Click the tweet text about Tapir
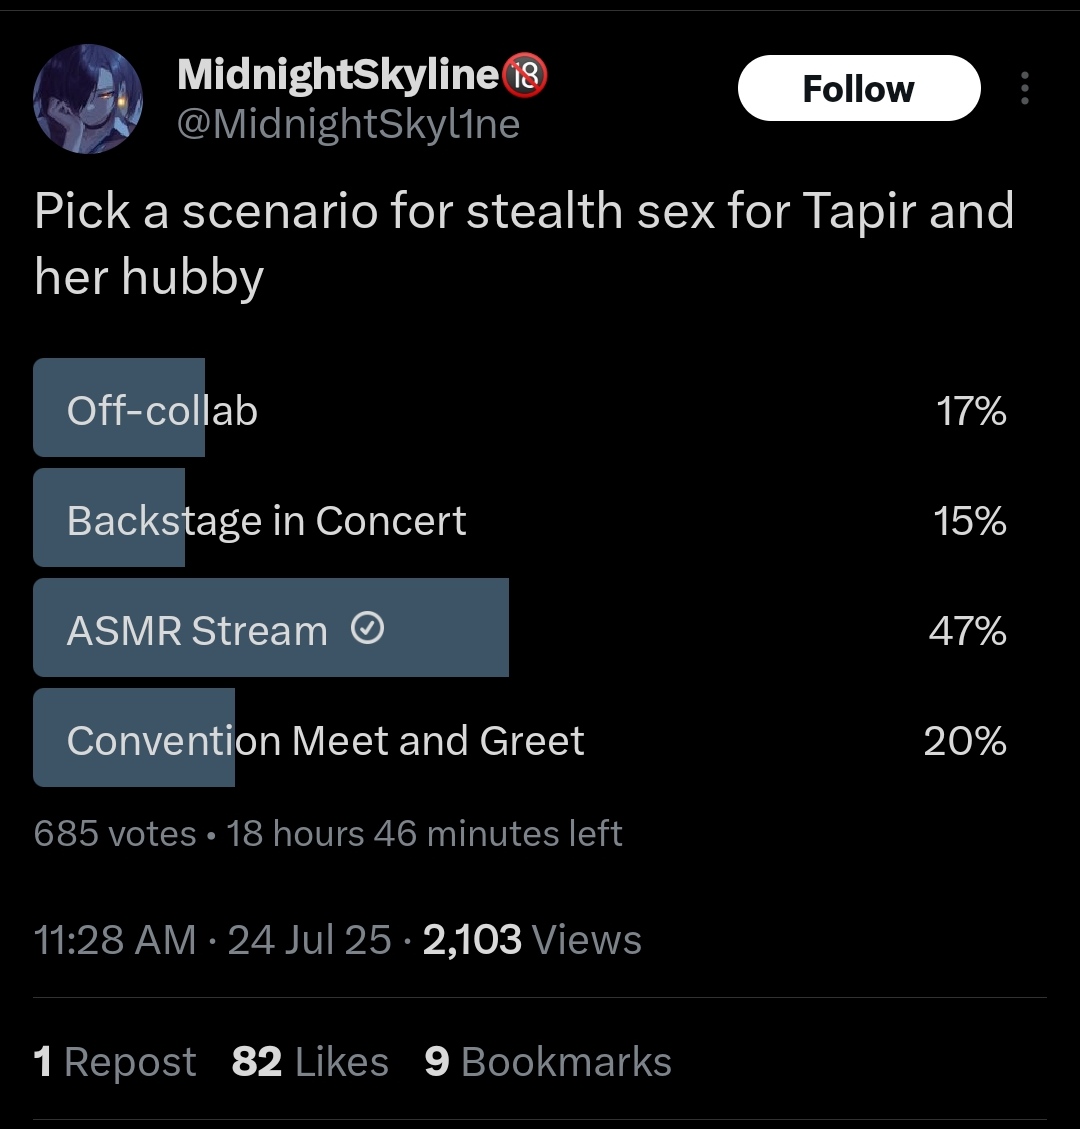Screen dimensions: 1080x1129 [x=523, y=243]
